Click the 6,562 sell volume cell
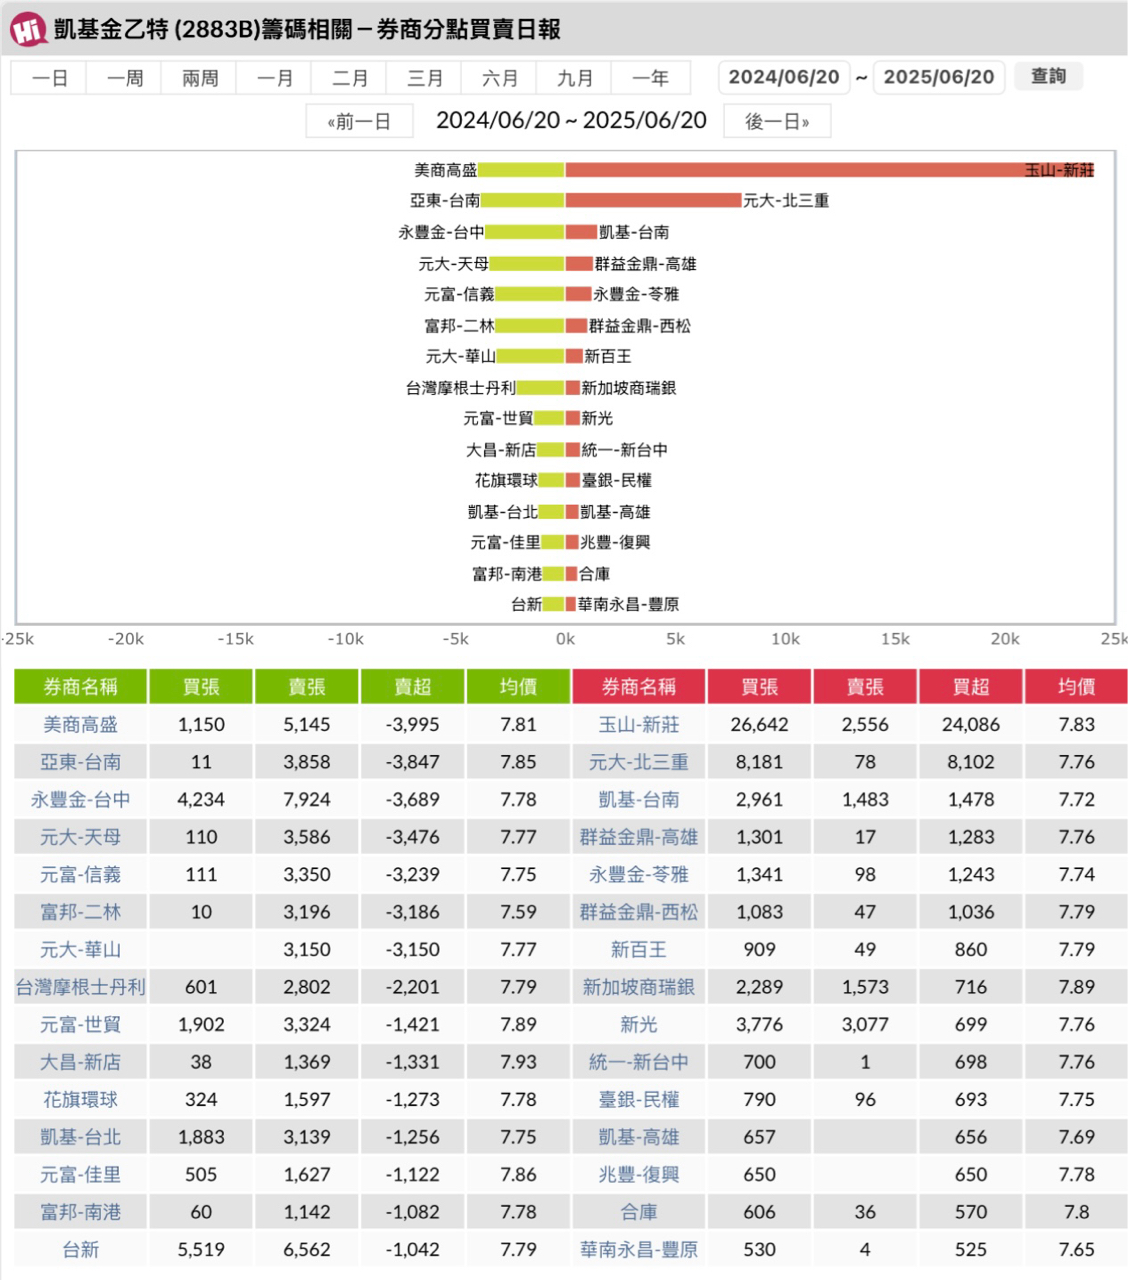 coord(306,1250)
